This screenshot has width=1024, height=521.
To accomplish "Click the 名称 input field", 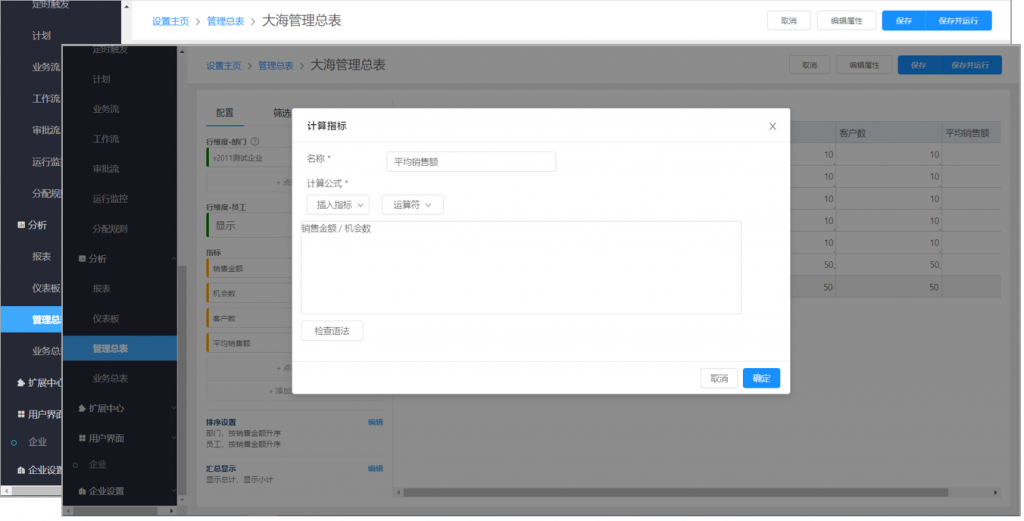I will click(x=470, y=162).
